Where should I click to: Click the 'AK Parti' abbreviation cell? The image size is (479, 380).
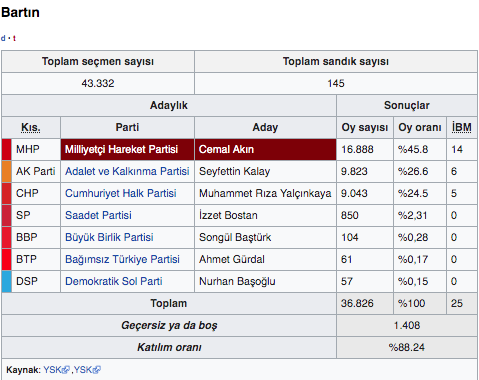click(36, 171)
